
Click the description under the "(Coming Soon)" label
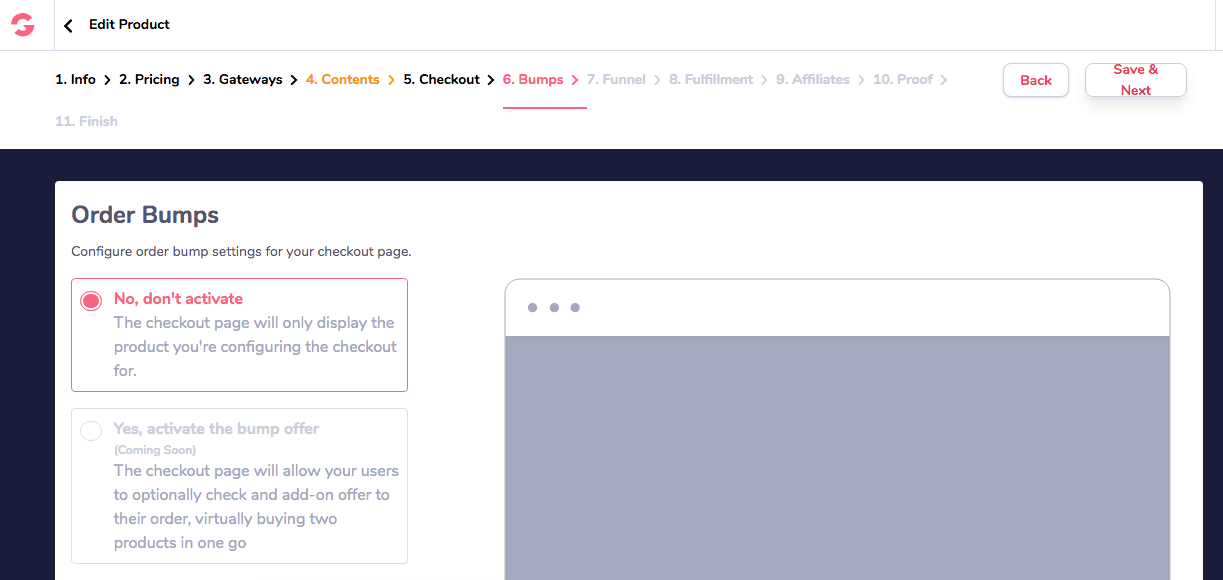[x=256, y=507]
